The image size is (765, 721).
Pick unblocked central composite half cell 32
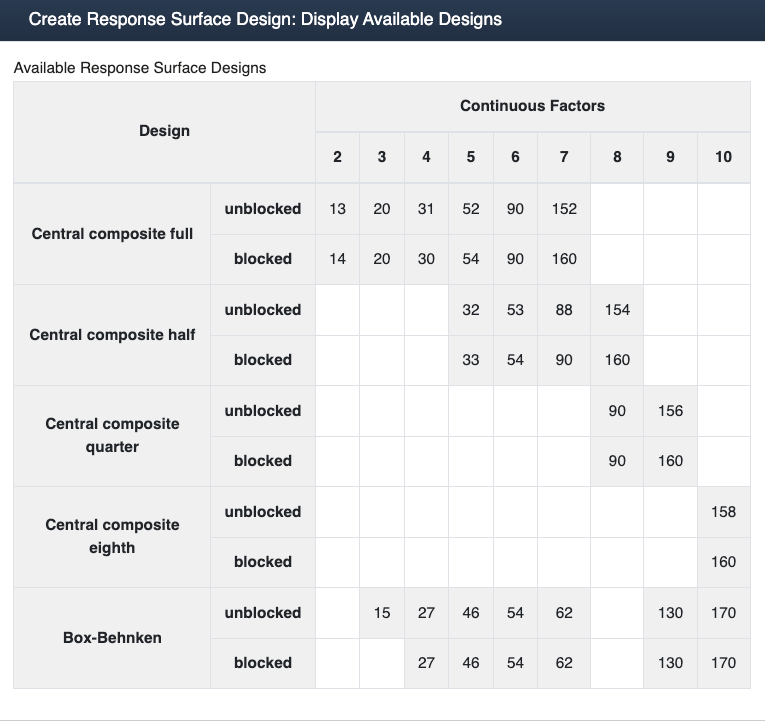(471, 310)
